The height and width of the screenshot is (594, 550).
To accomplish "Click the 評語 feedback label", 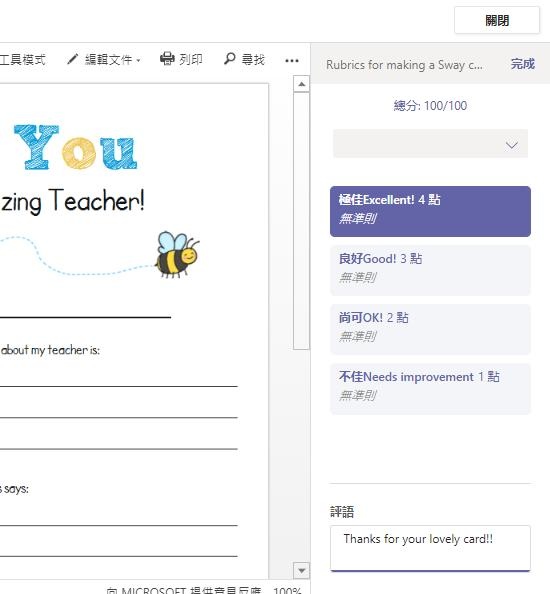I will click(x=342, y=511).
